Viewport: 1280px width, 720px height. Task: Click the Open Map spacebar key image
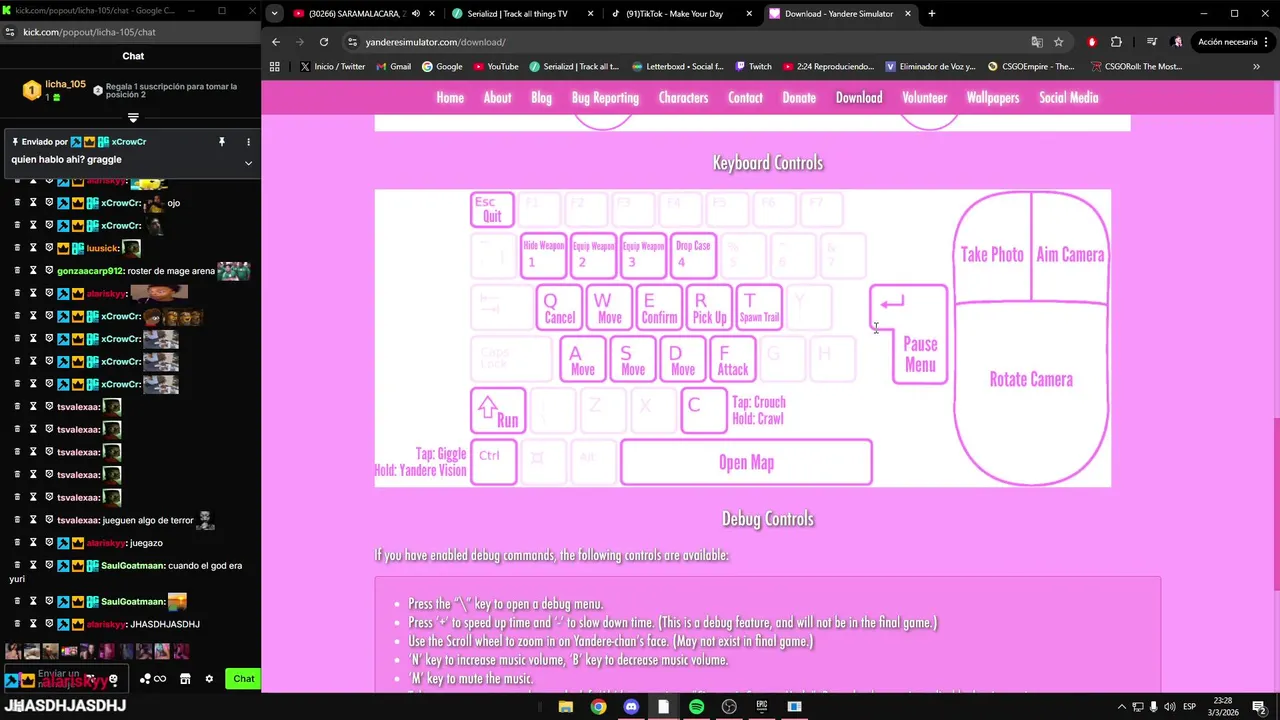click(x=746, y=462)
